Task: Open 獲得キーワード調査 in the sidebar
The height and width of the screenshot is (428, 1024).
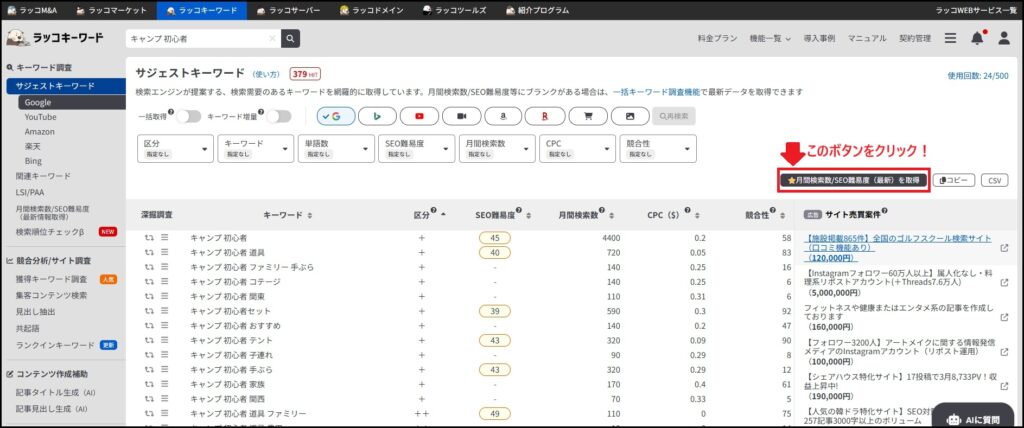Action: pyautogui.click(x=52, y=279)
